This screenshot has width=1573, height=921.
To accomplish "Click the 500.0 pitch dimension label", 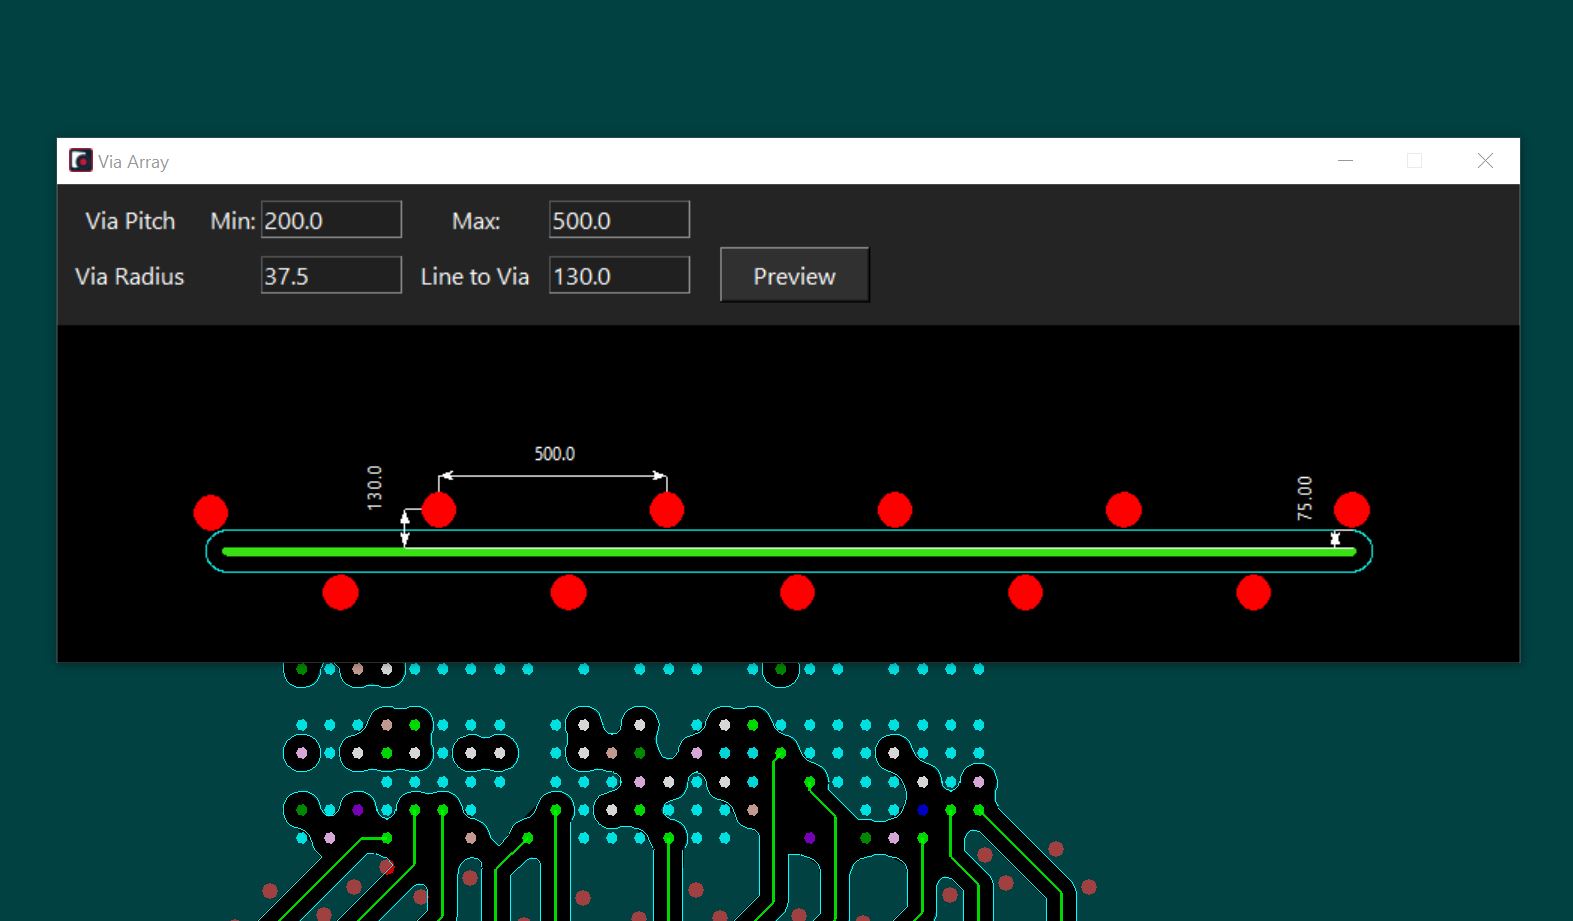I will [x=554, y=454].
